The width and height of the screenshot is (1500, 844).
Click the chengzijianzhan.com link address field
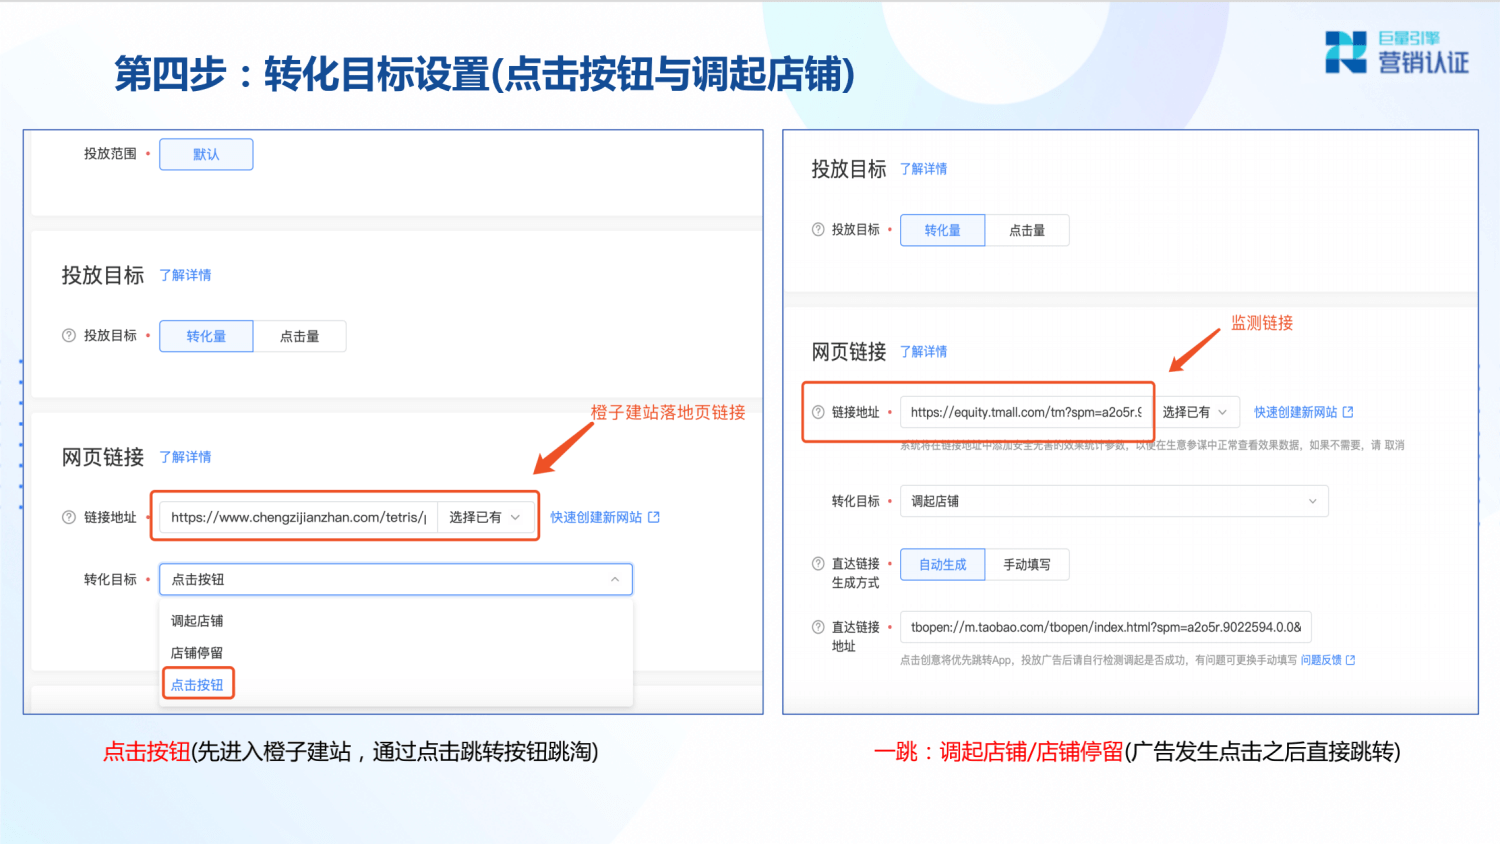click(298, 517)
